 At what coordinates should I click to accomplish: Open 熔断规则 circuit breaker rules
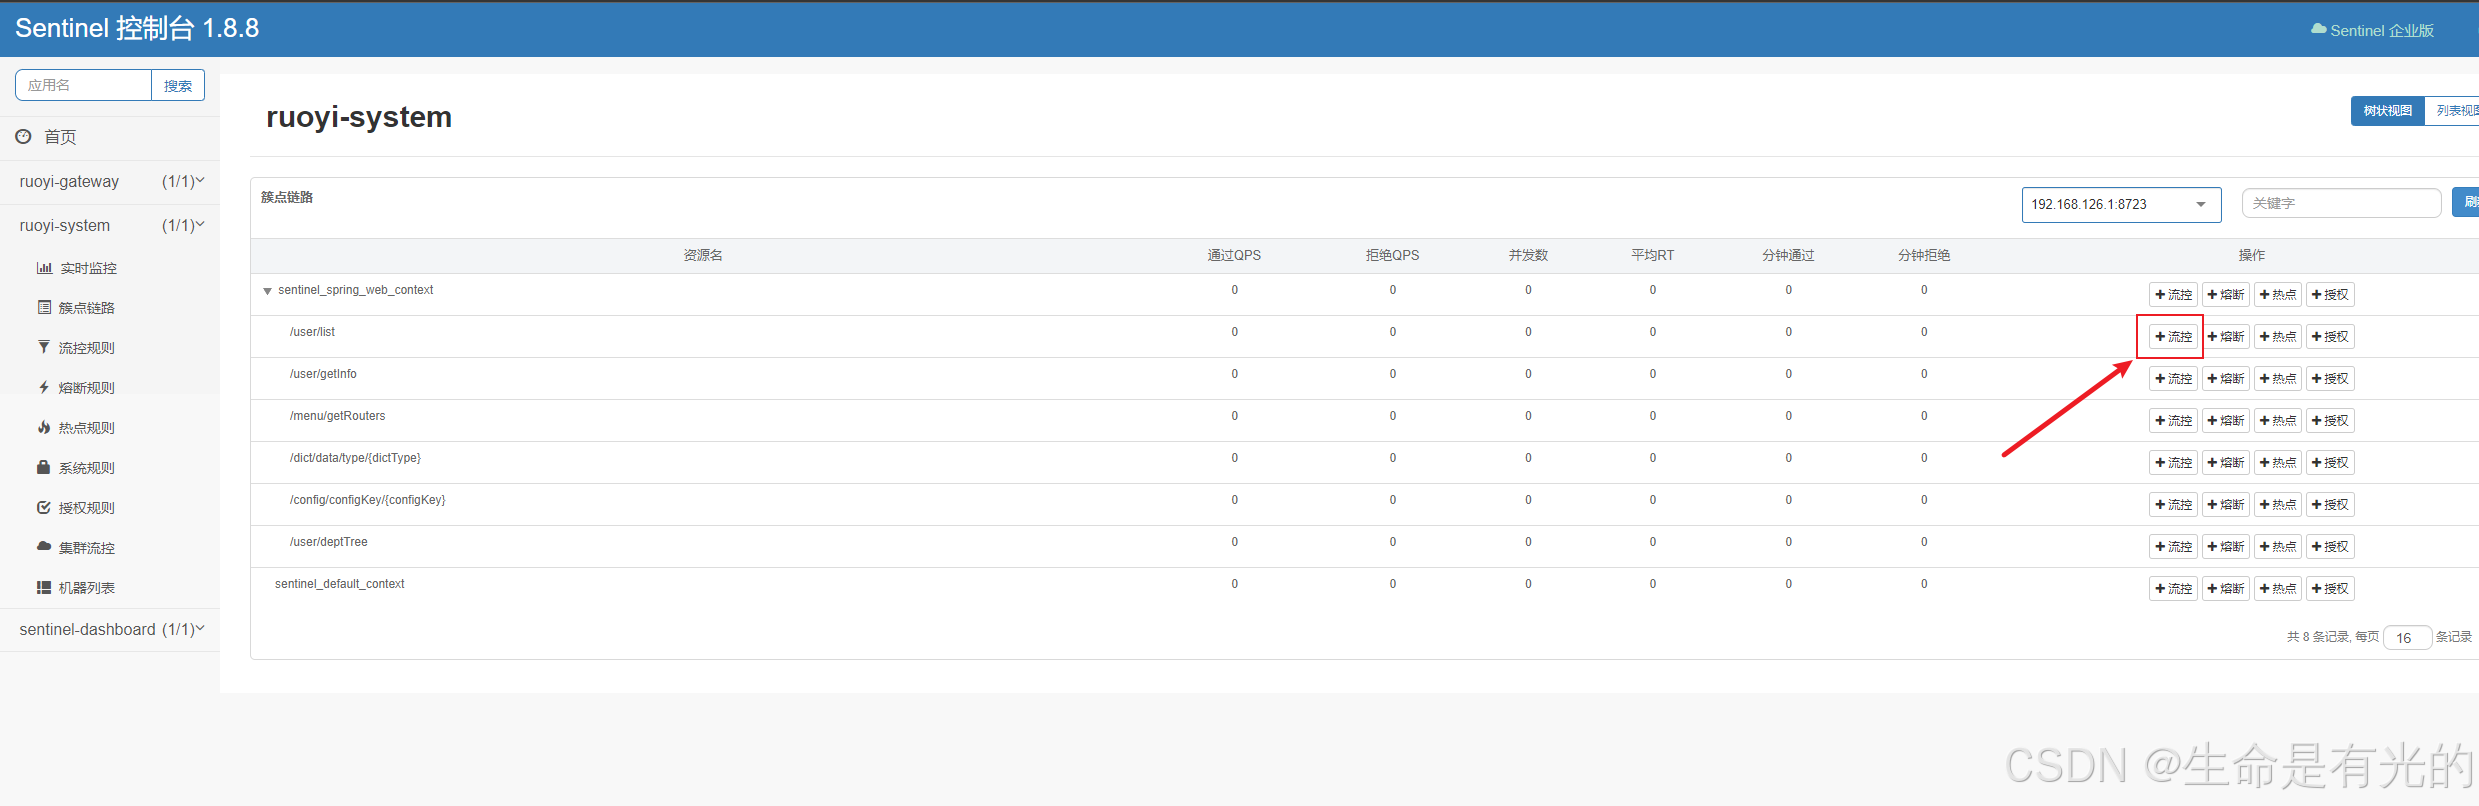86,388
